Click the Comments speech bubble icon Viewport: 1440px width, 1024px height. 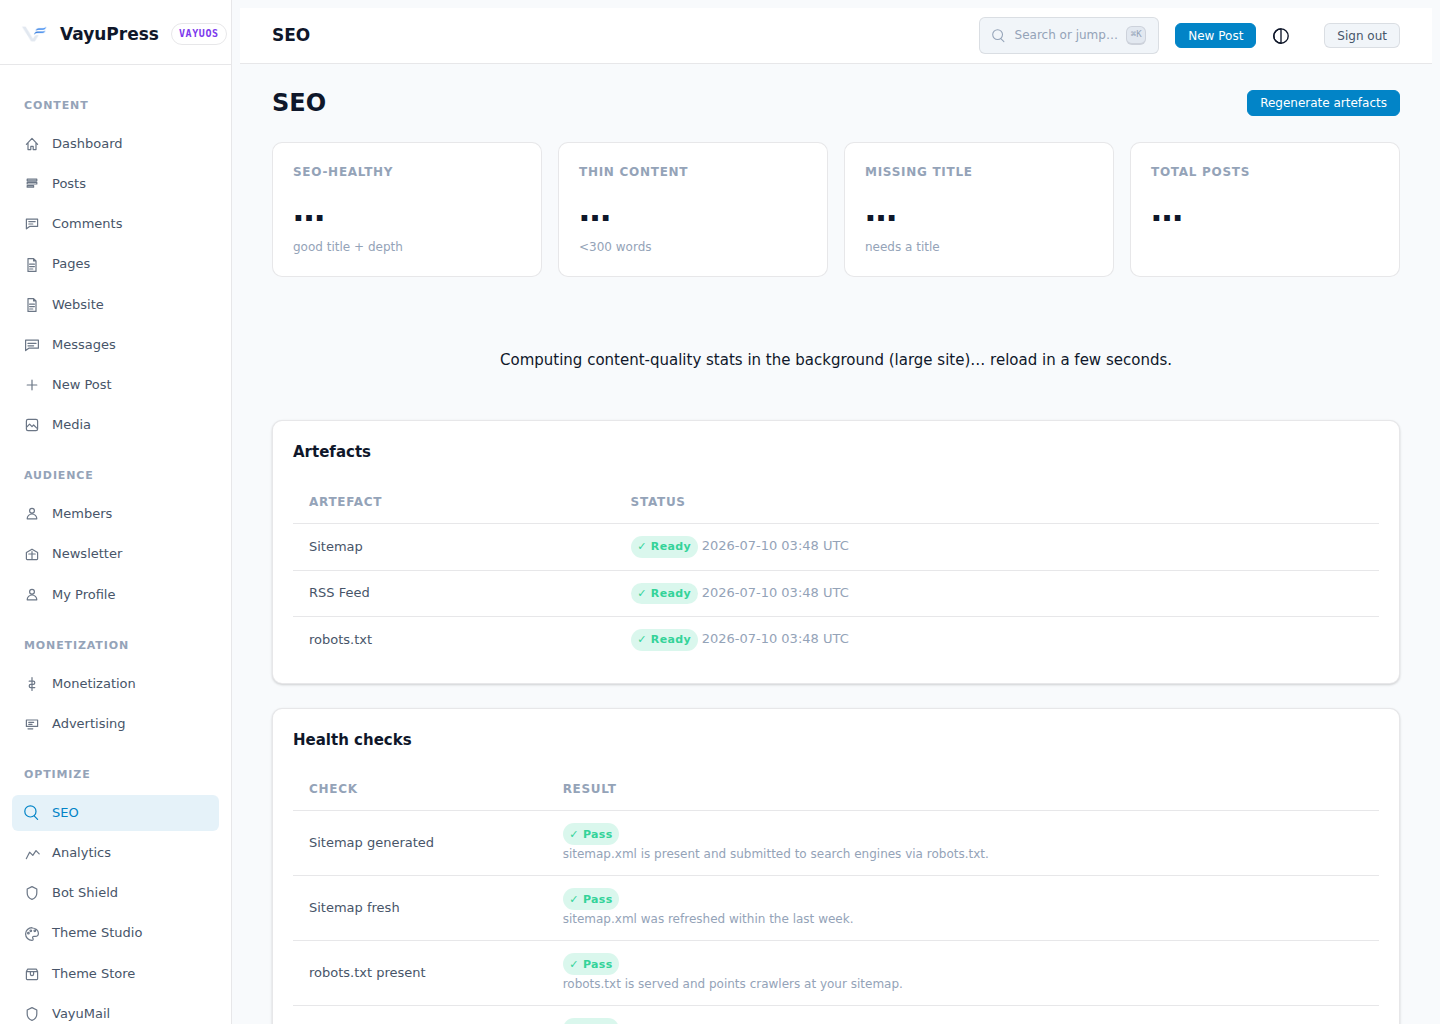[32, 224]
